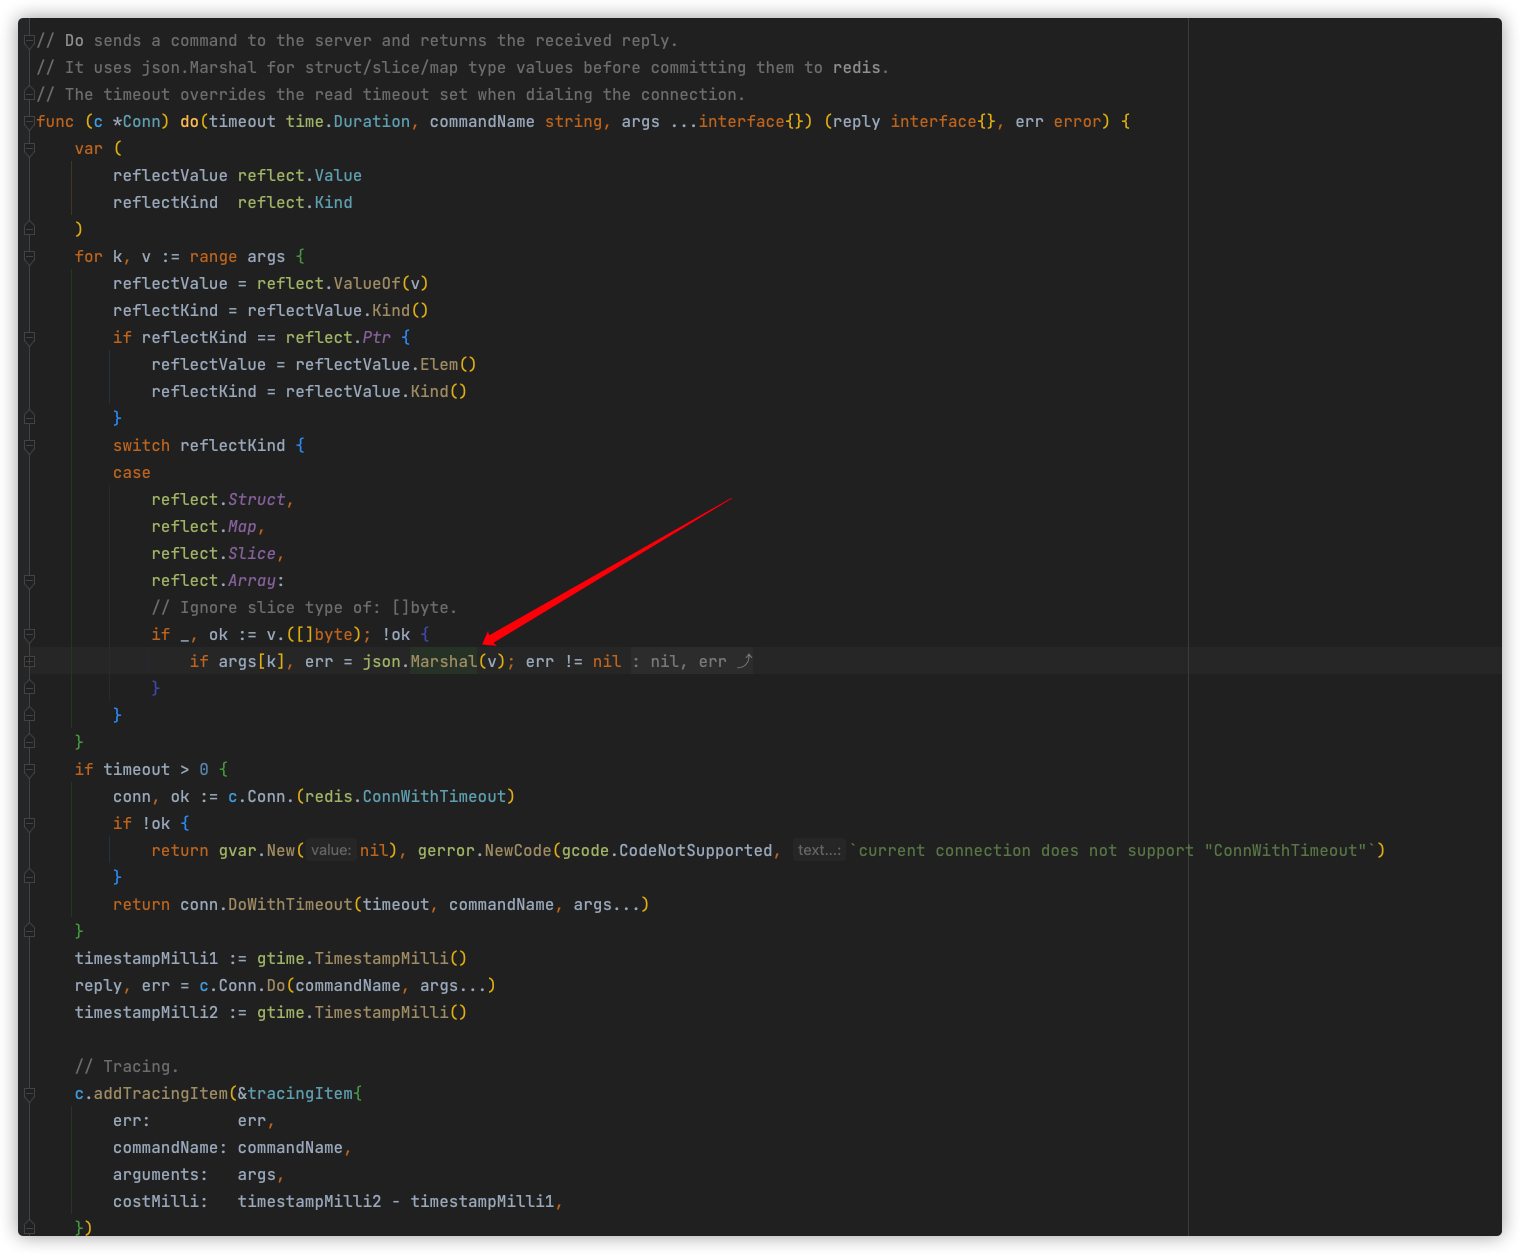This screenshot has height=1254, width=1520.
Task: Click the "value:" parameter inlay hint before nil
Action: (330, 850)
